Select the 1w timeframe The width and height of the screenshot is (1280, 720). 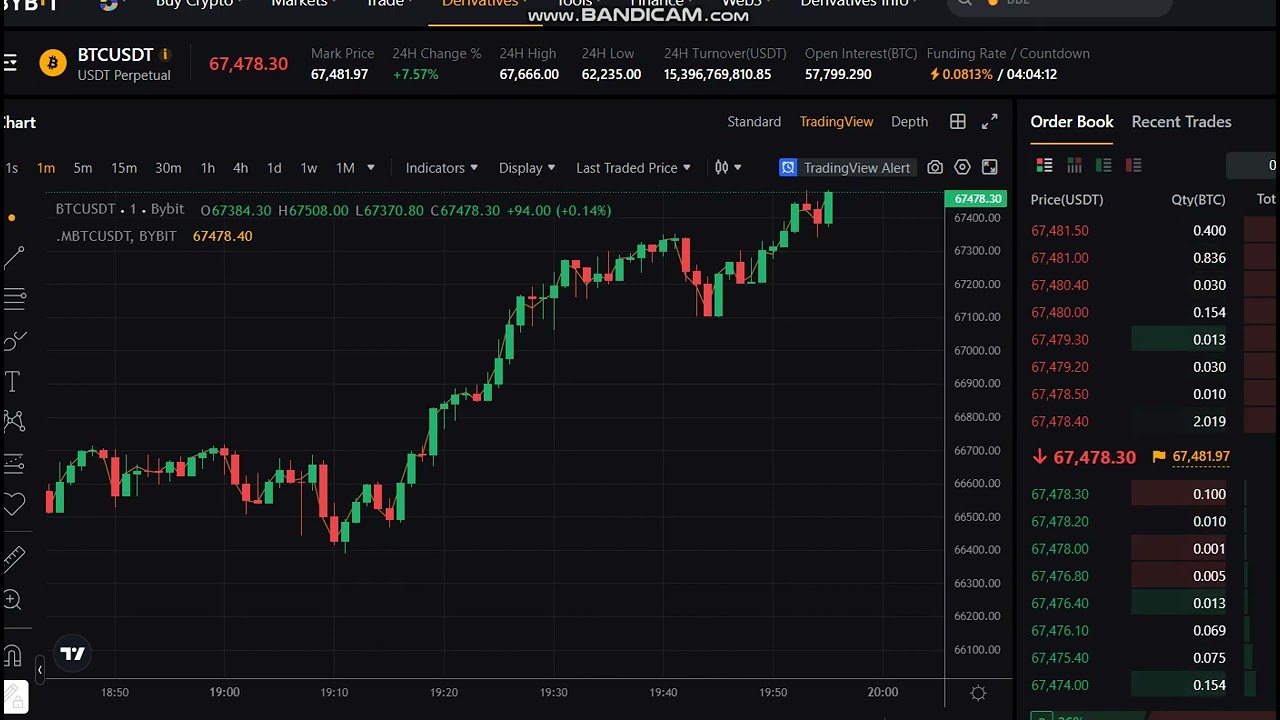tap(309, 168)
